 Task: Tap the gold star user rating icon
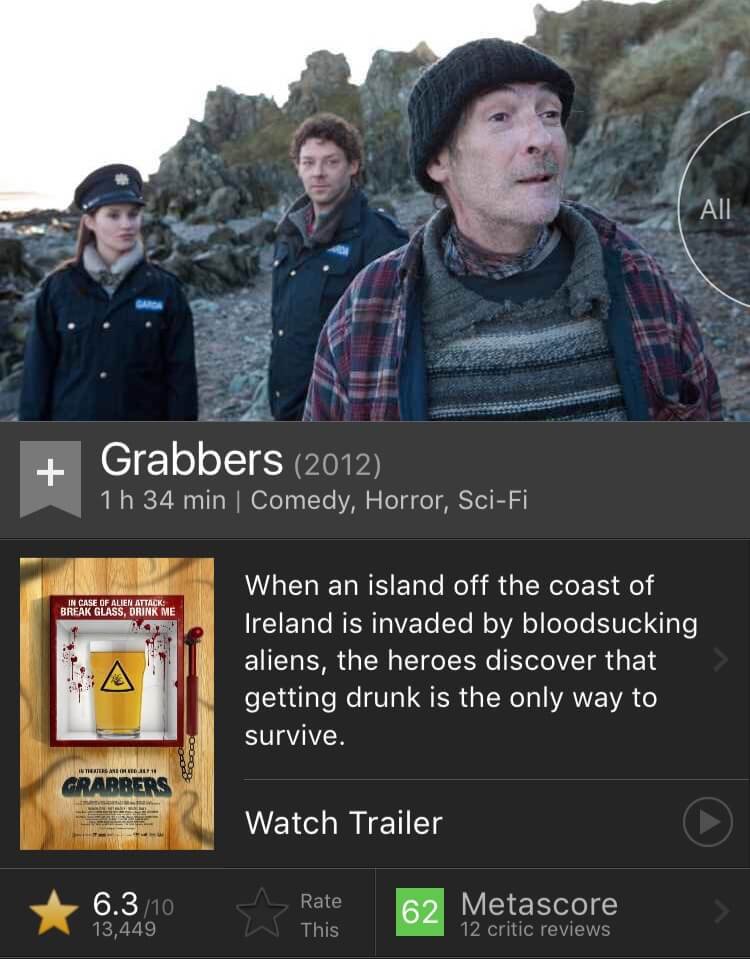point(54,913)
